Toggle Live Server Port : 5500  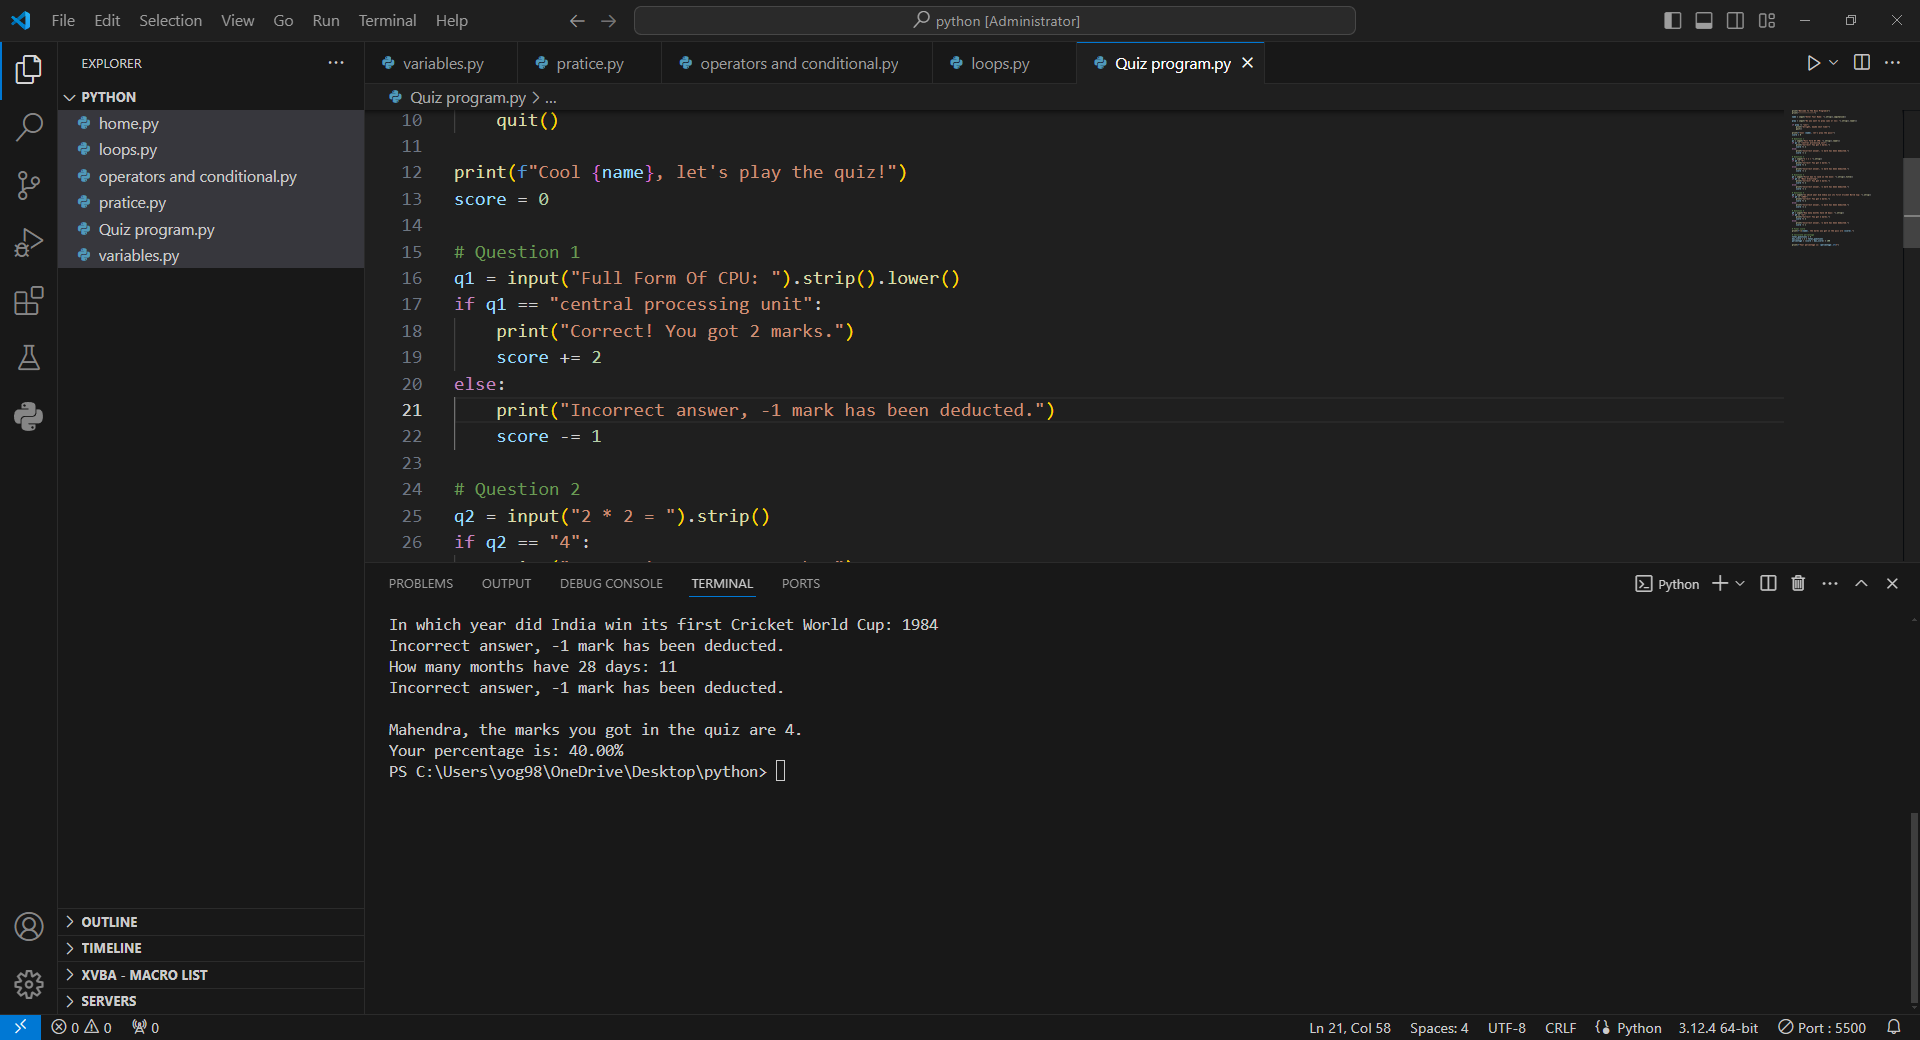click(1822, 1027)
